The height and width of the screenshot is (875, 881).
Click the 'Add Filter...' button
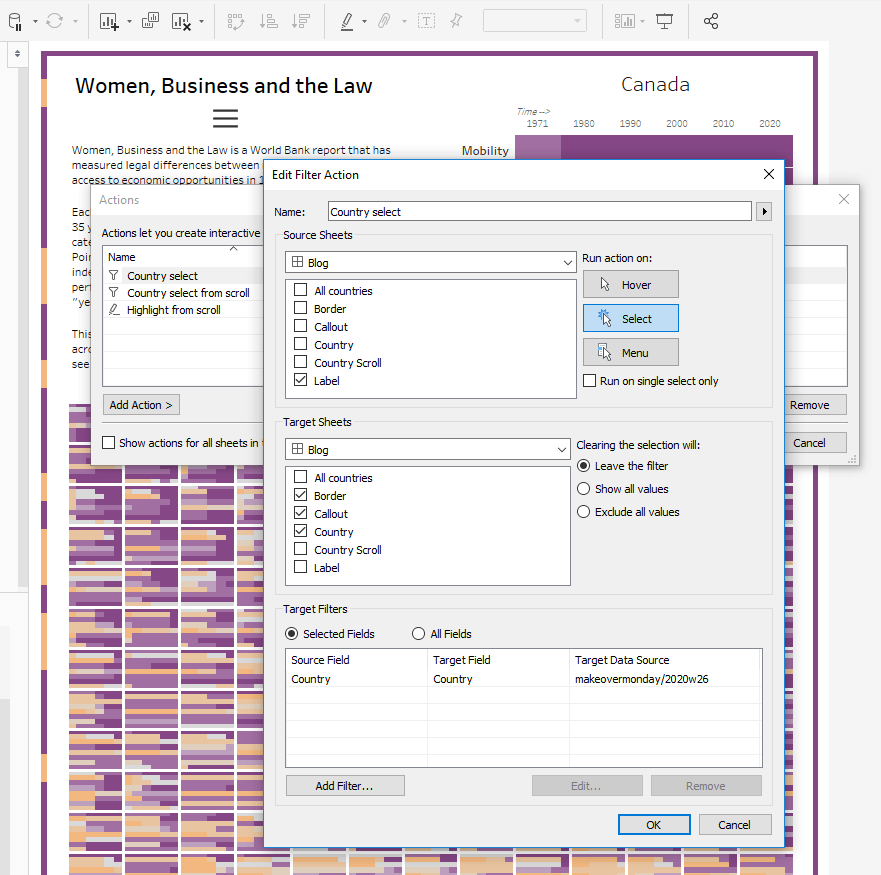pos(344,786)
